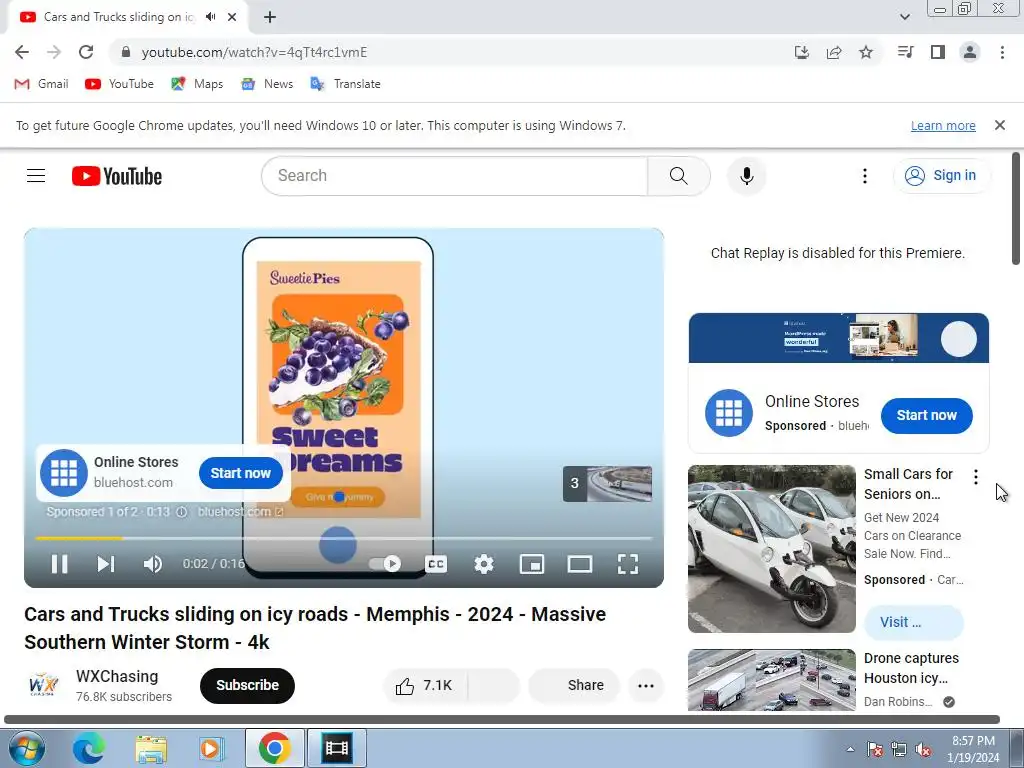Viewport: 1024px width, 768px height.
Task: Activate miniplayer mode icon
Action: [x=532, y=564]
